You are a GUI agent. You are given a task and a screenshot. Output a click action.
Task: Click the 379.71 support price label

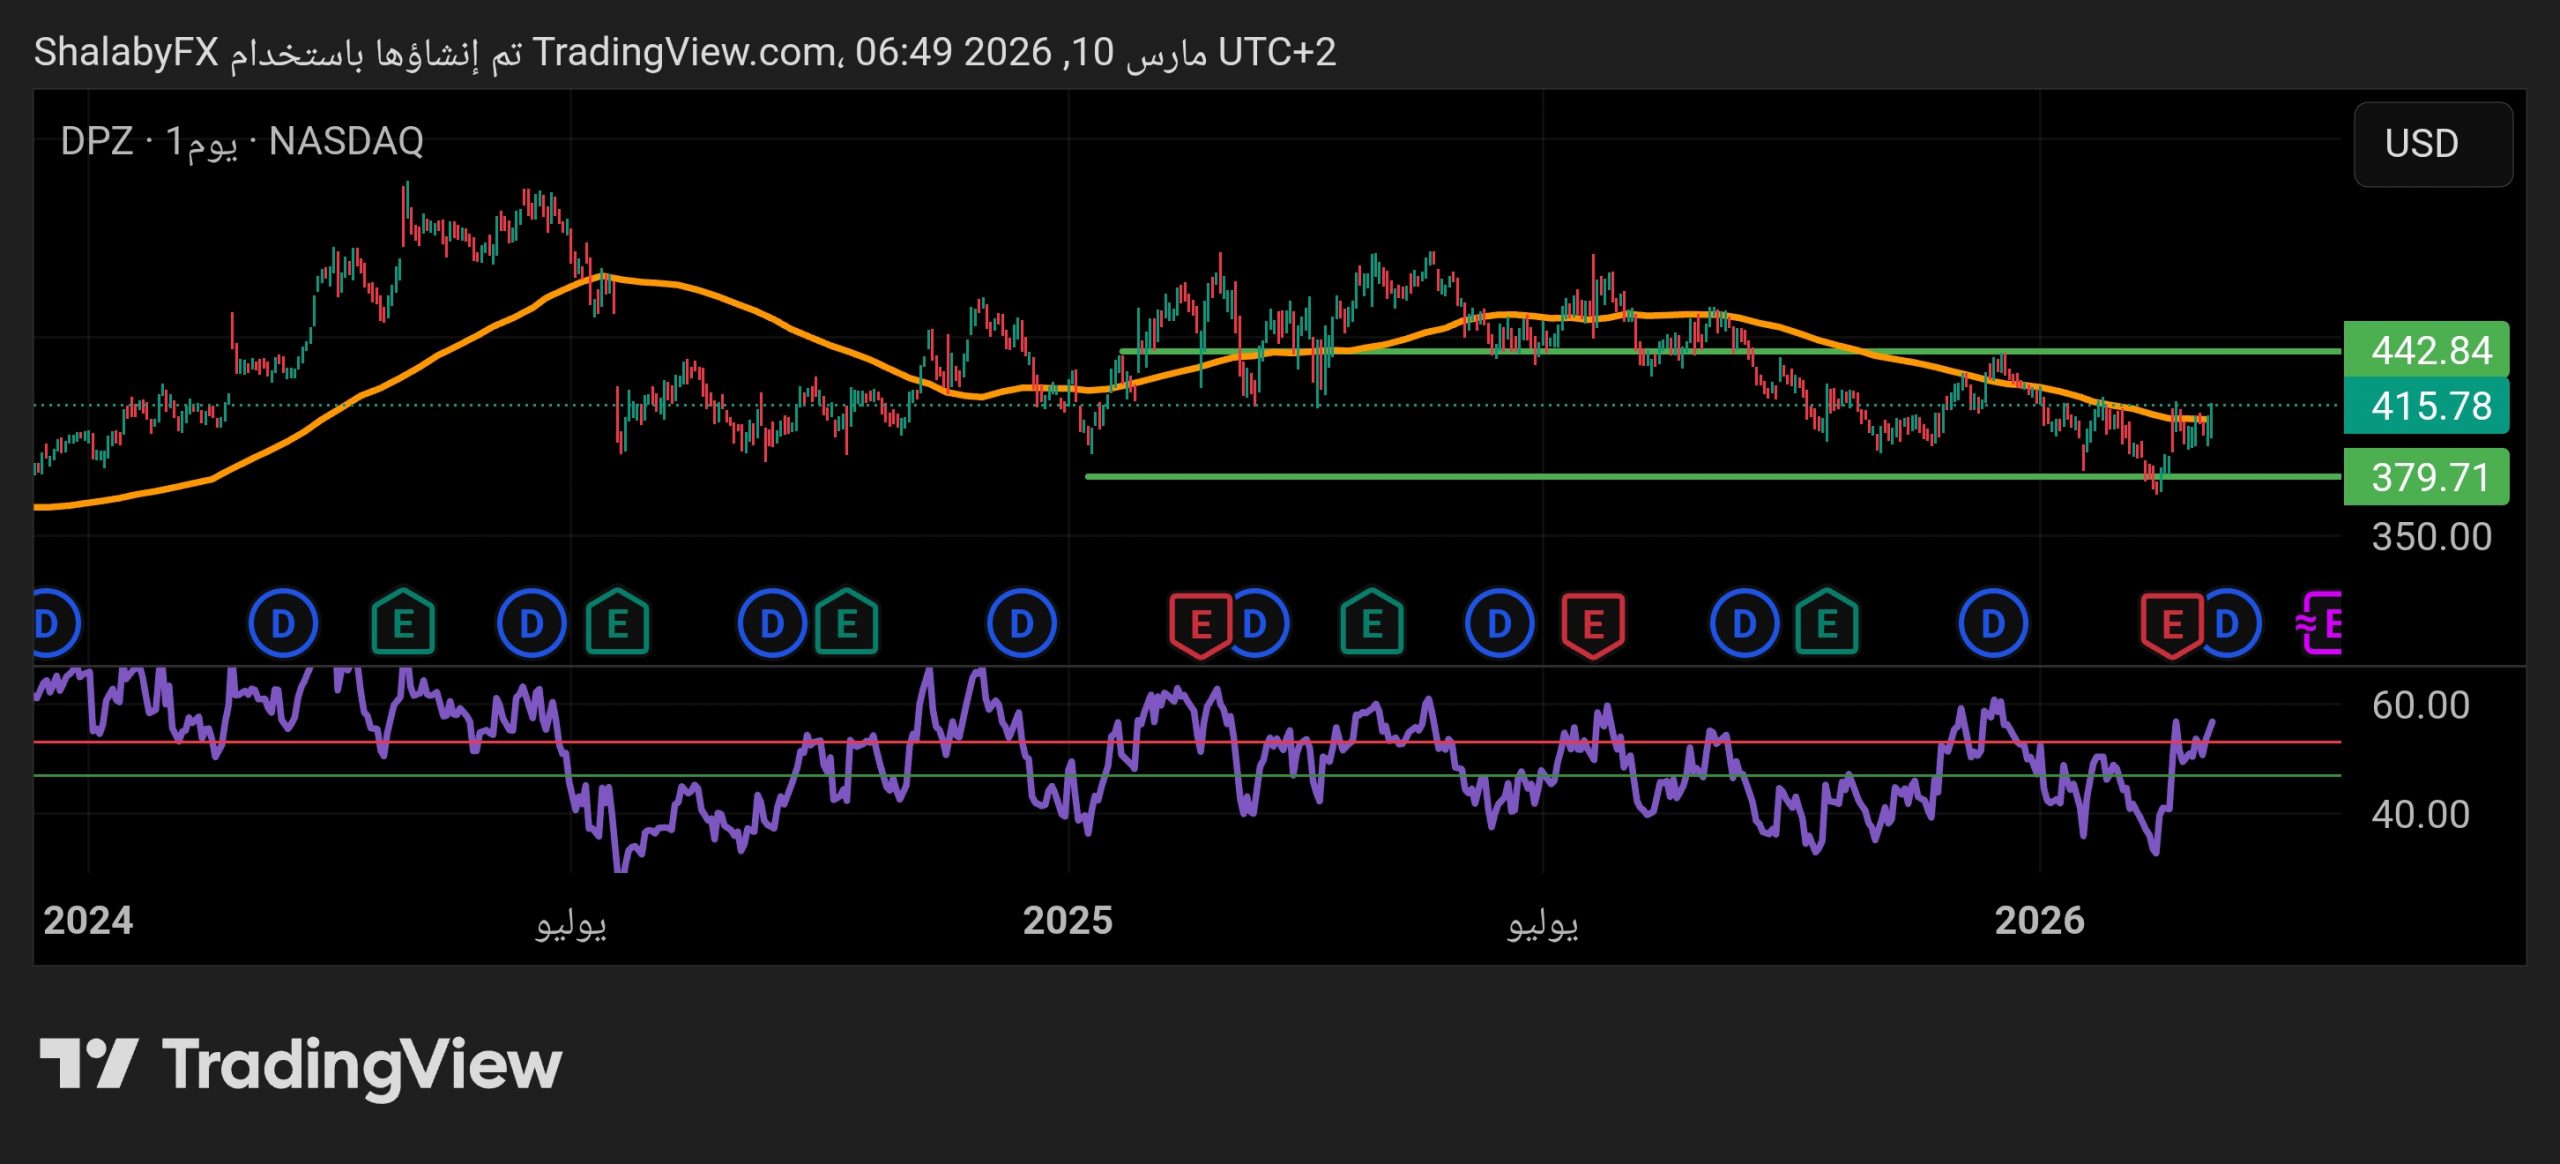click(x=2426, y=477)
